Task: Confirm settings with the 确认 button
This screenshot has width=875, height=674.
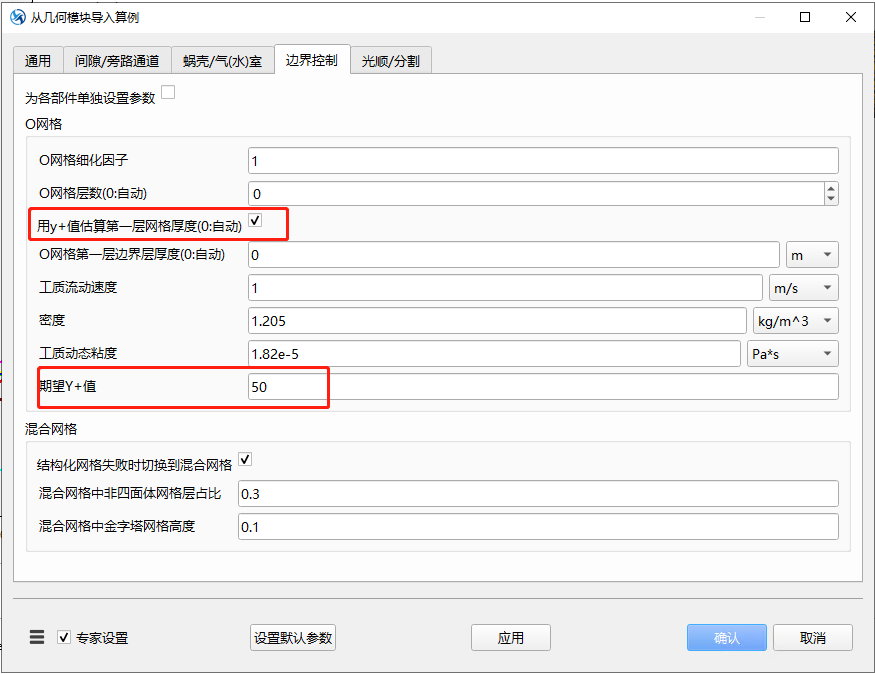Action: (x=726, y=637)
